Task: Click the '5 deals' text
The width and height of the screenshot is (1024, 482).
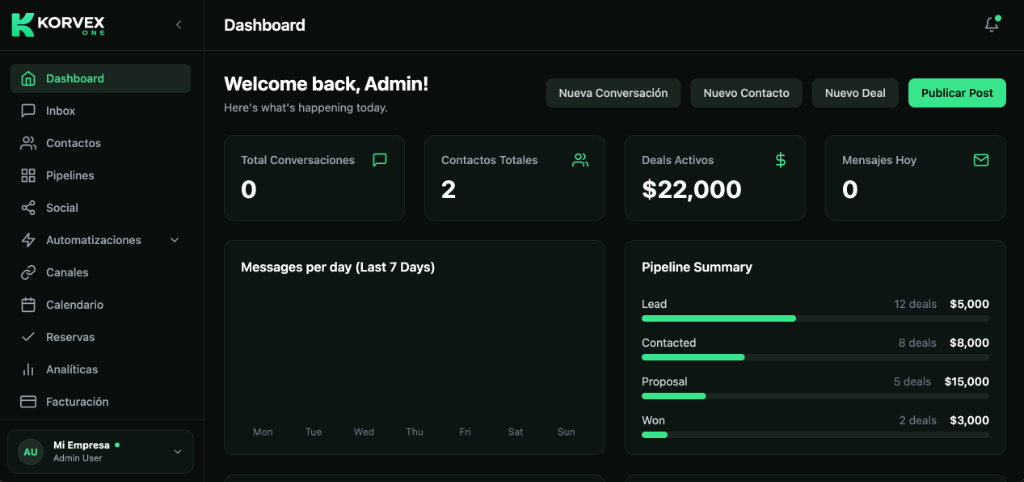Action: 912,381
